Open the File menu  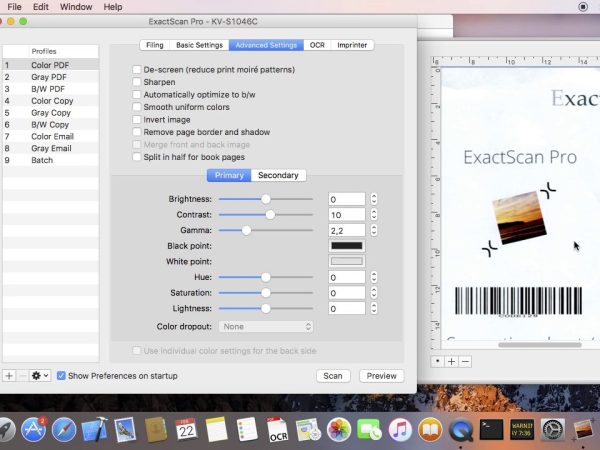(x=15, y=7)
